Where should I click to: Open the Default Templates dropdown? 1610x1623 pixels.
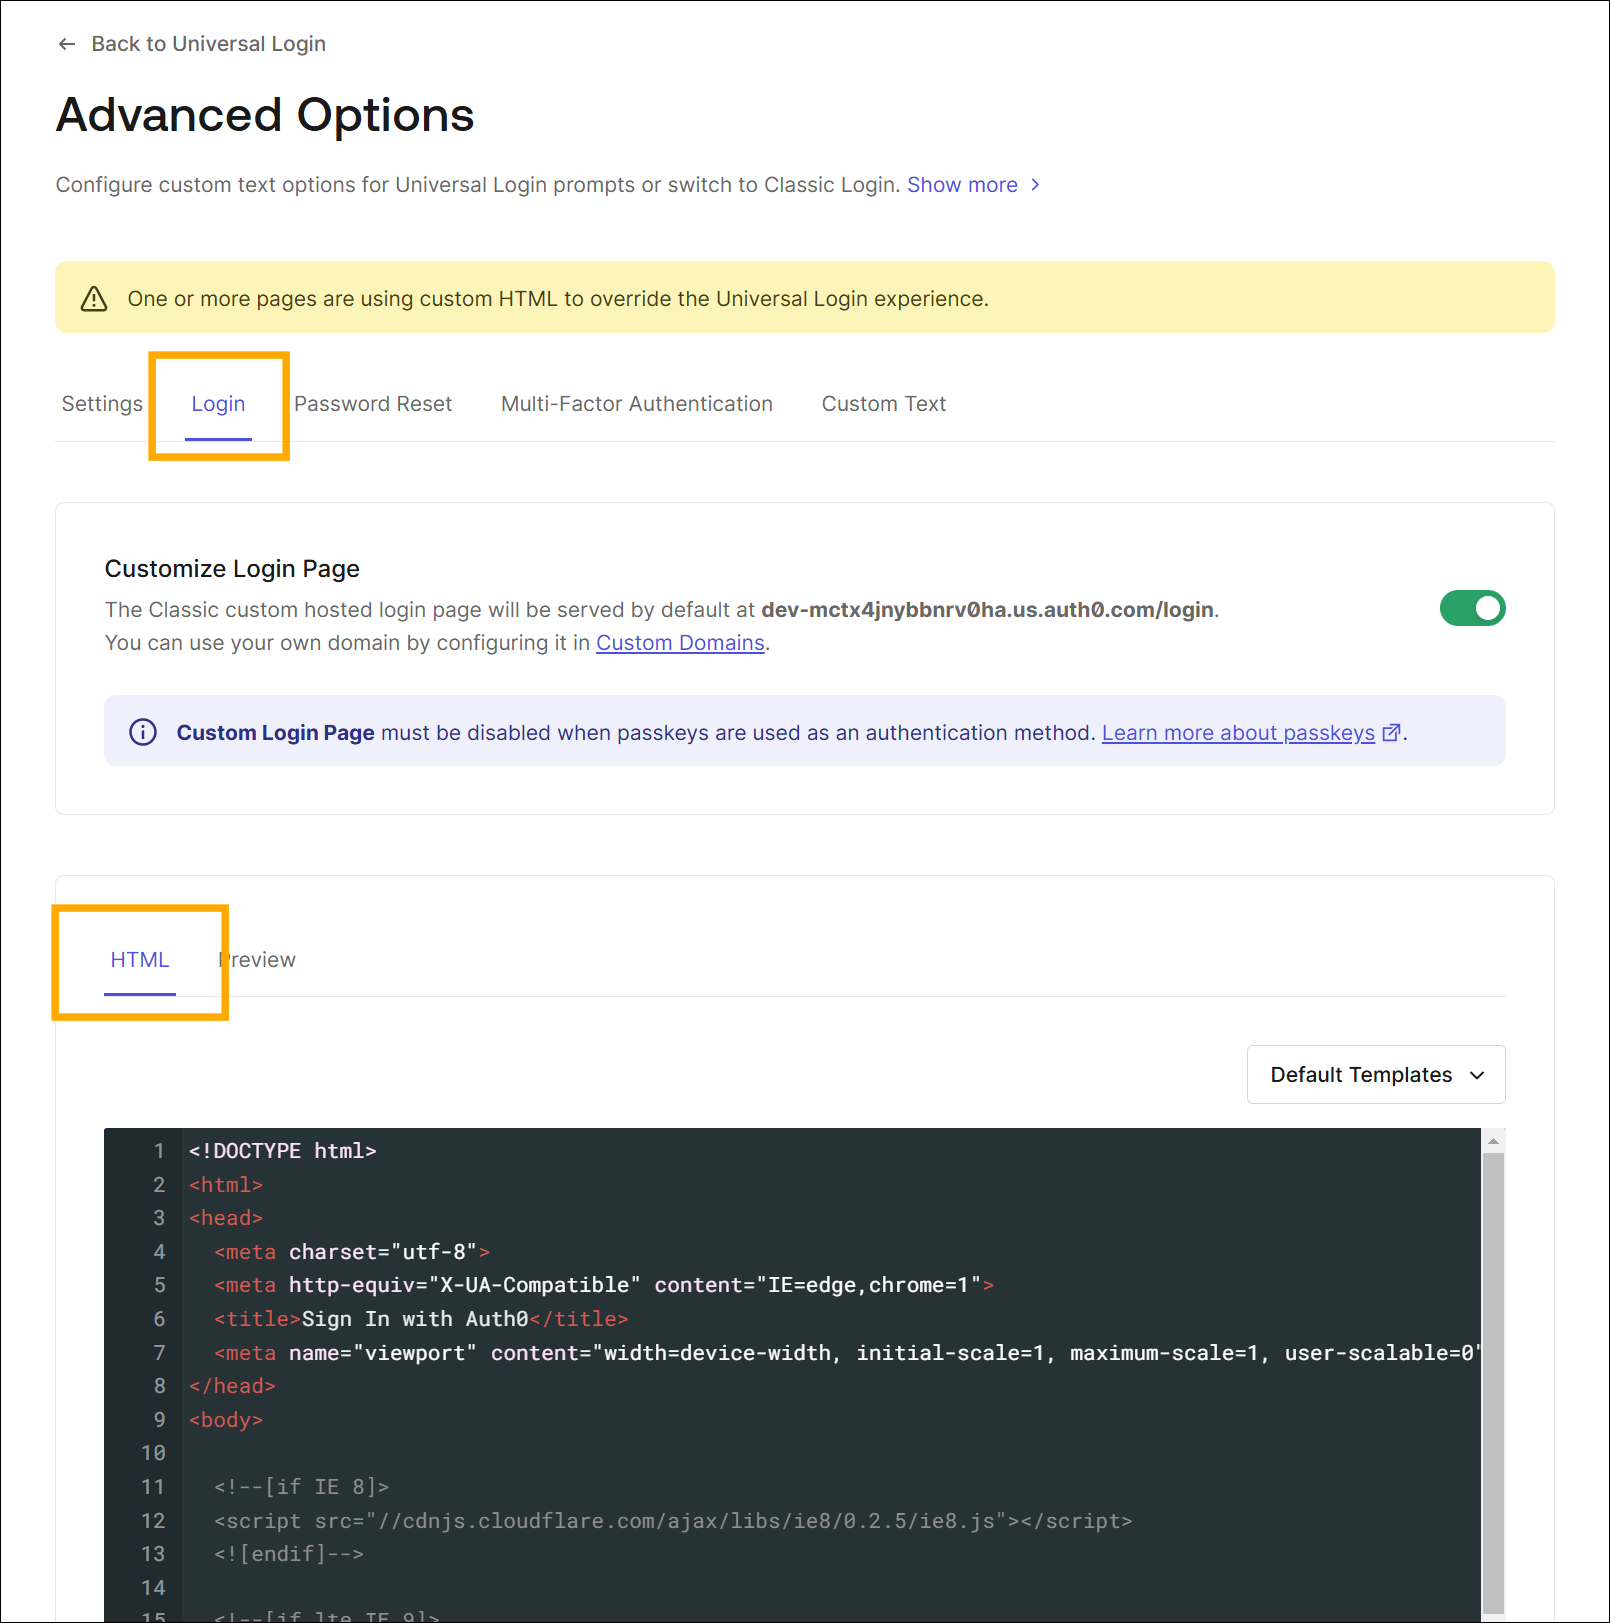coord(1375,1075)
